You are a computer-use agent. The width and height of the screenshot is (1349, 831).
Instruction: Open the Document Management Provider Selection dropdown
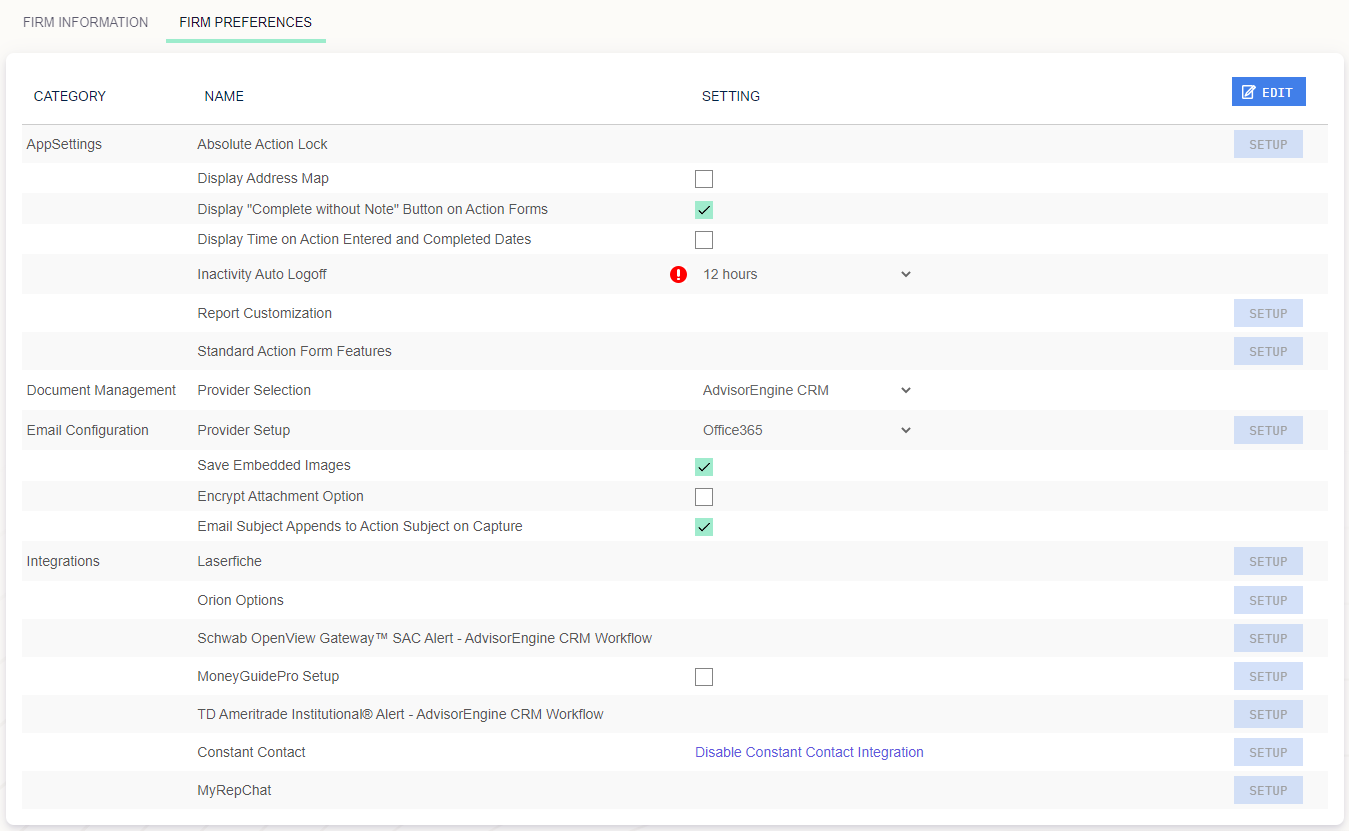pyautogui.click(x=807, y=390)
